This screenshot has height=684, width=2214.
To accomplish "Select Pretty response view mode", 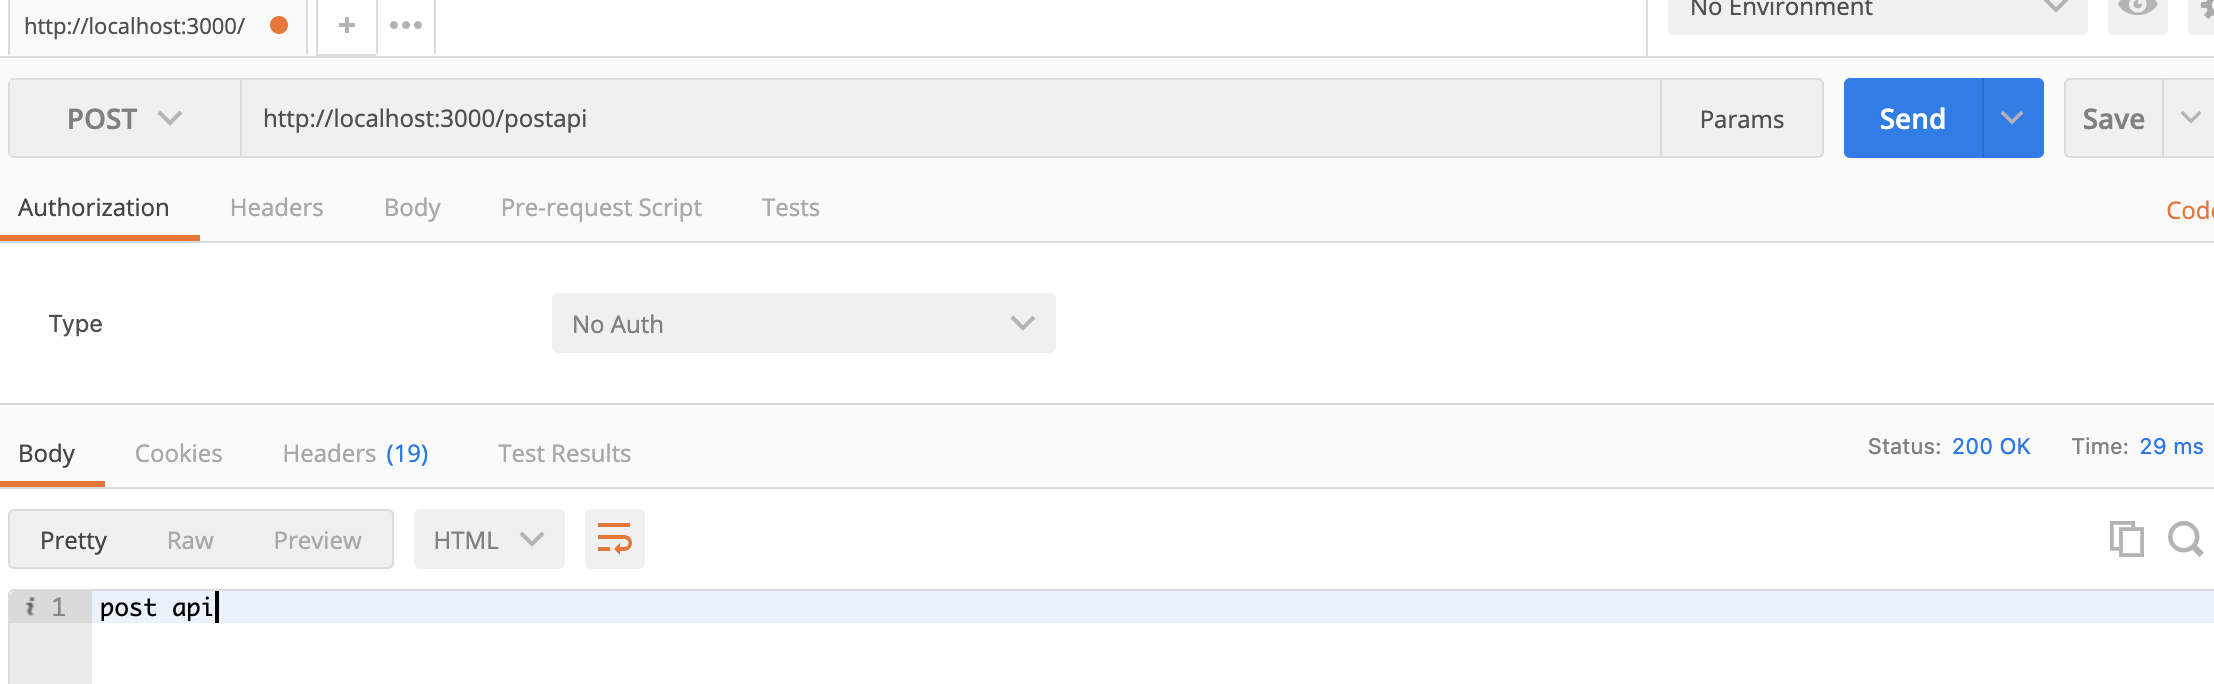I will tap(73, 540).
